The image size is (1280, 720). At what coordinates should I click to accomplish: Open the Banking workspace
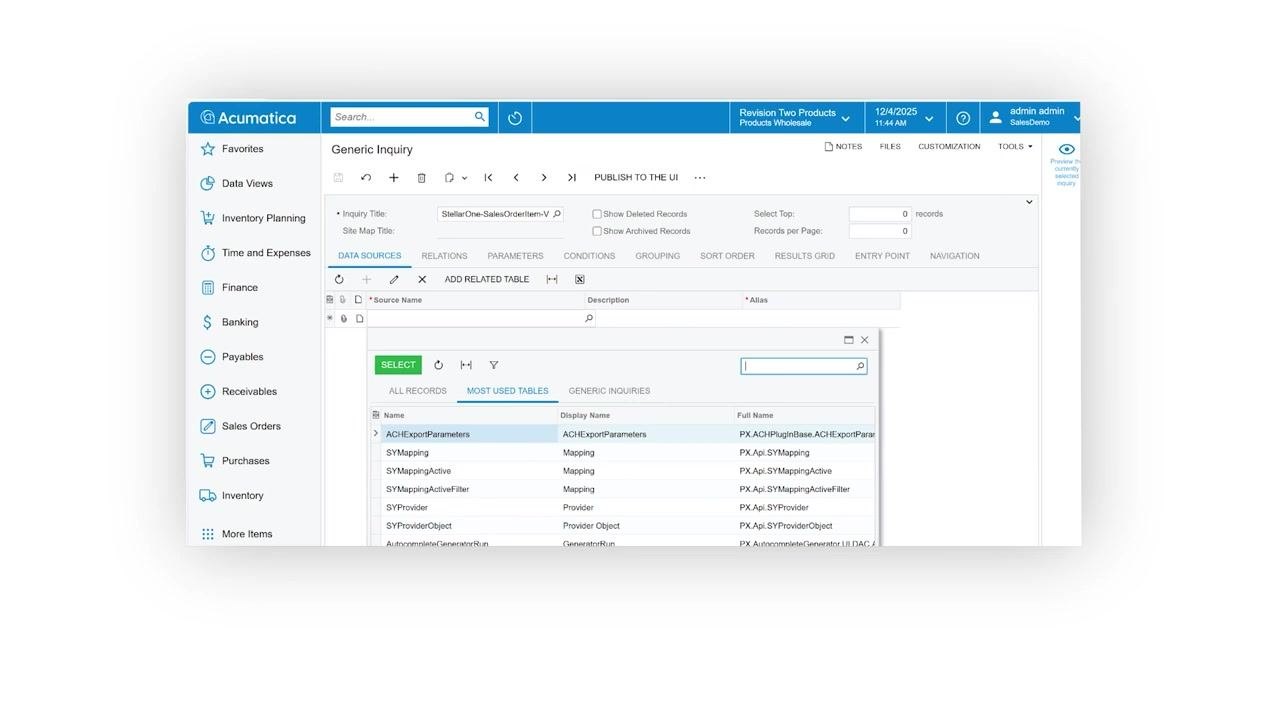(x=240, y=322)
